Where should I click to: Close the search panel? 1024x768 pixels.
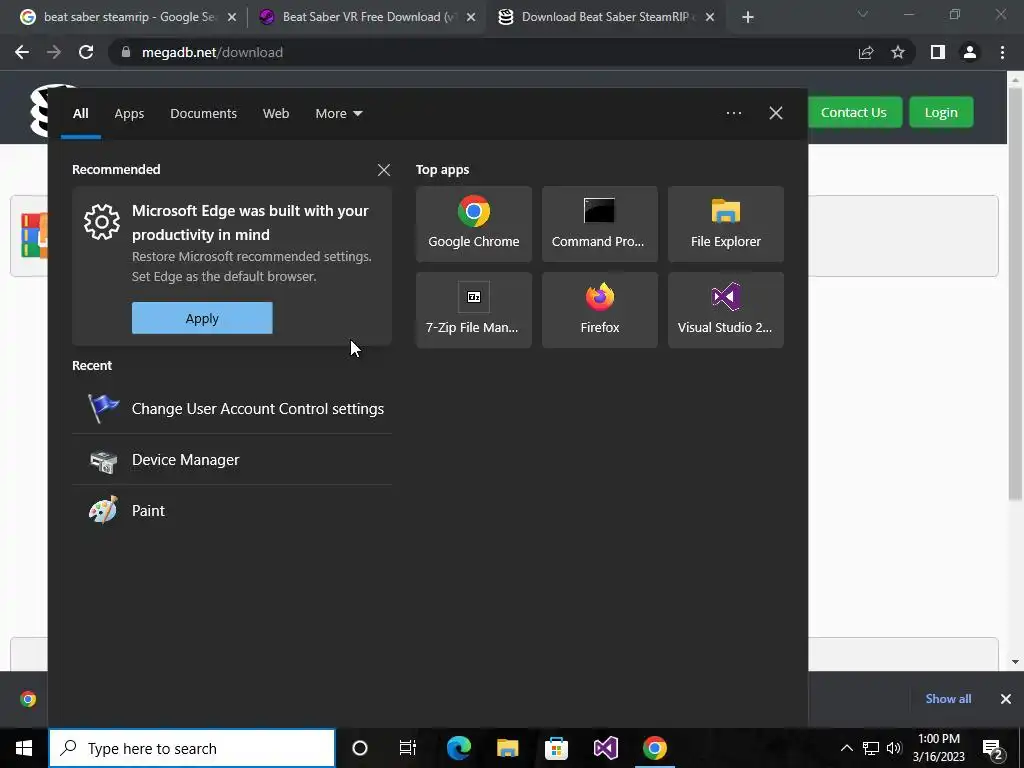click(x=775, y=113)
